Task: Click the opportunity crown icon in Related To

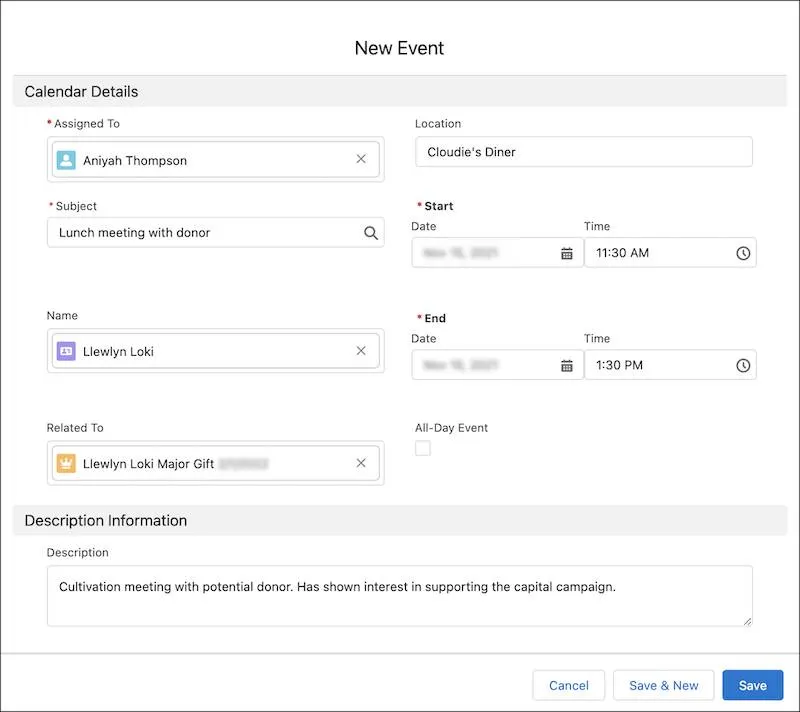Action: [66, 464]
